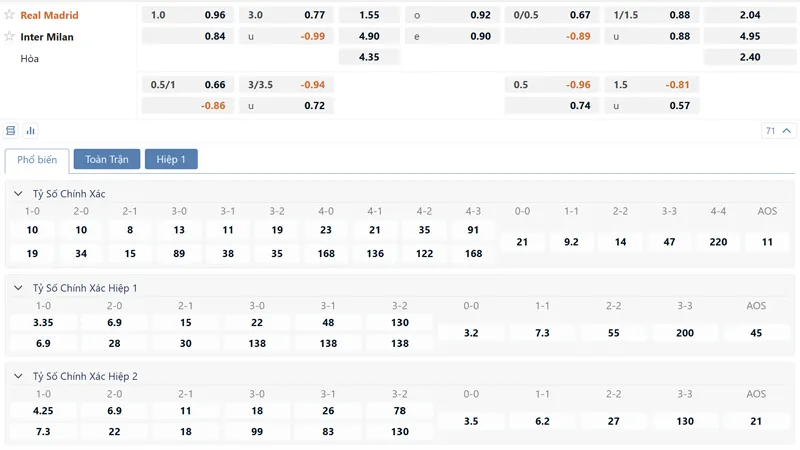Pick handicap odds -0.86
800x450 pixels.
[x=188, y=106]
